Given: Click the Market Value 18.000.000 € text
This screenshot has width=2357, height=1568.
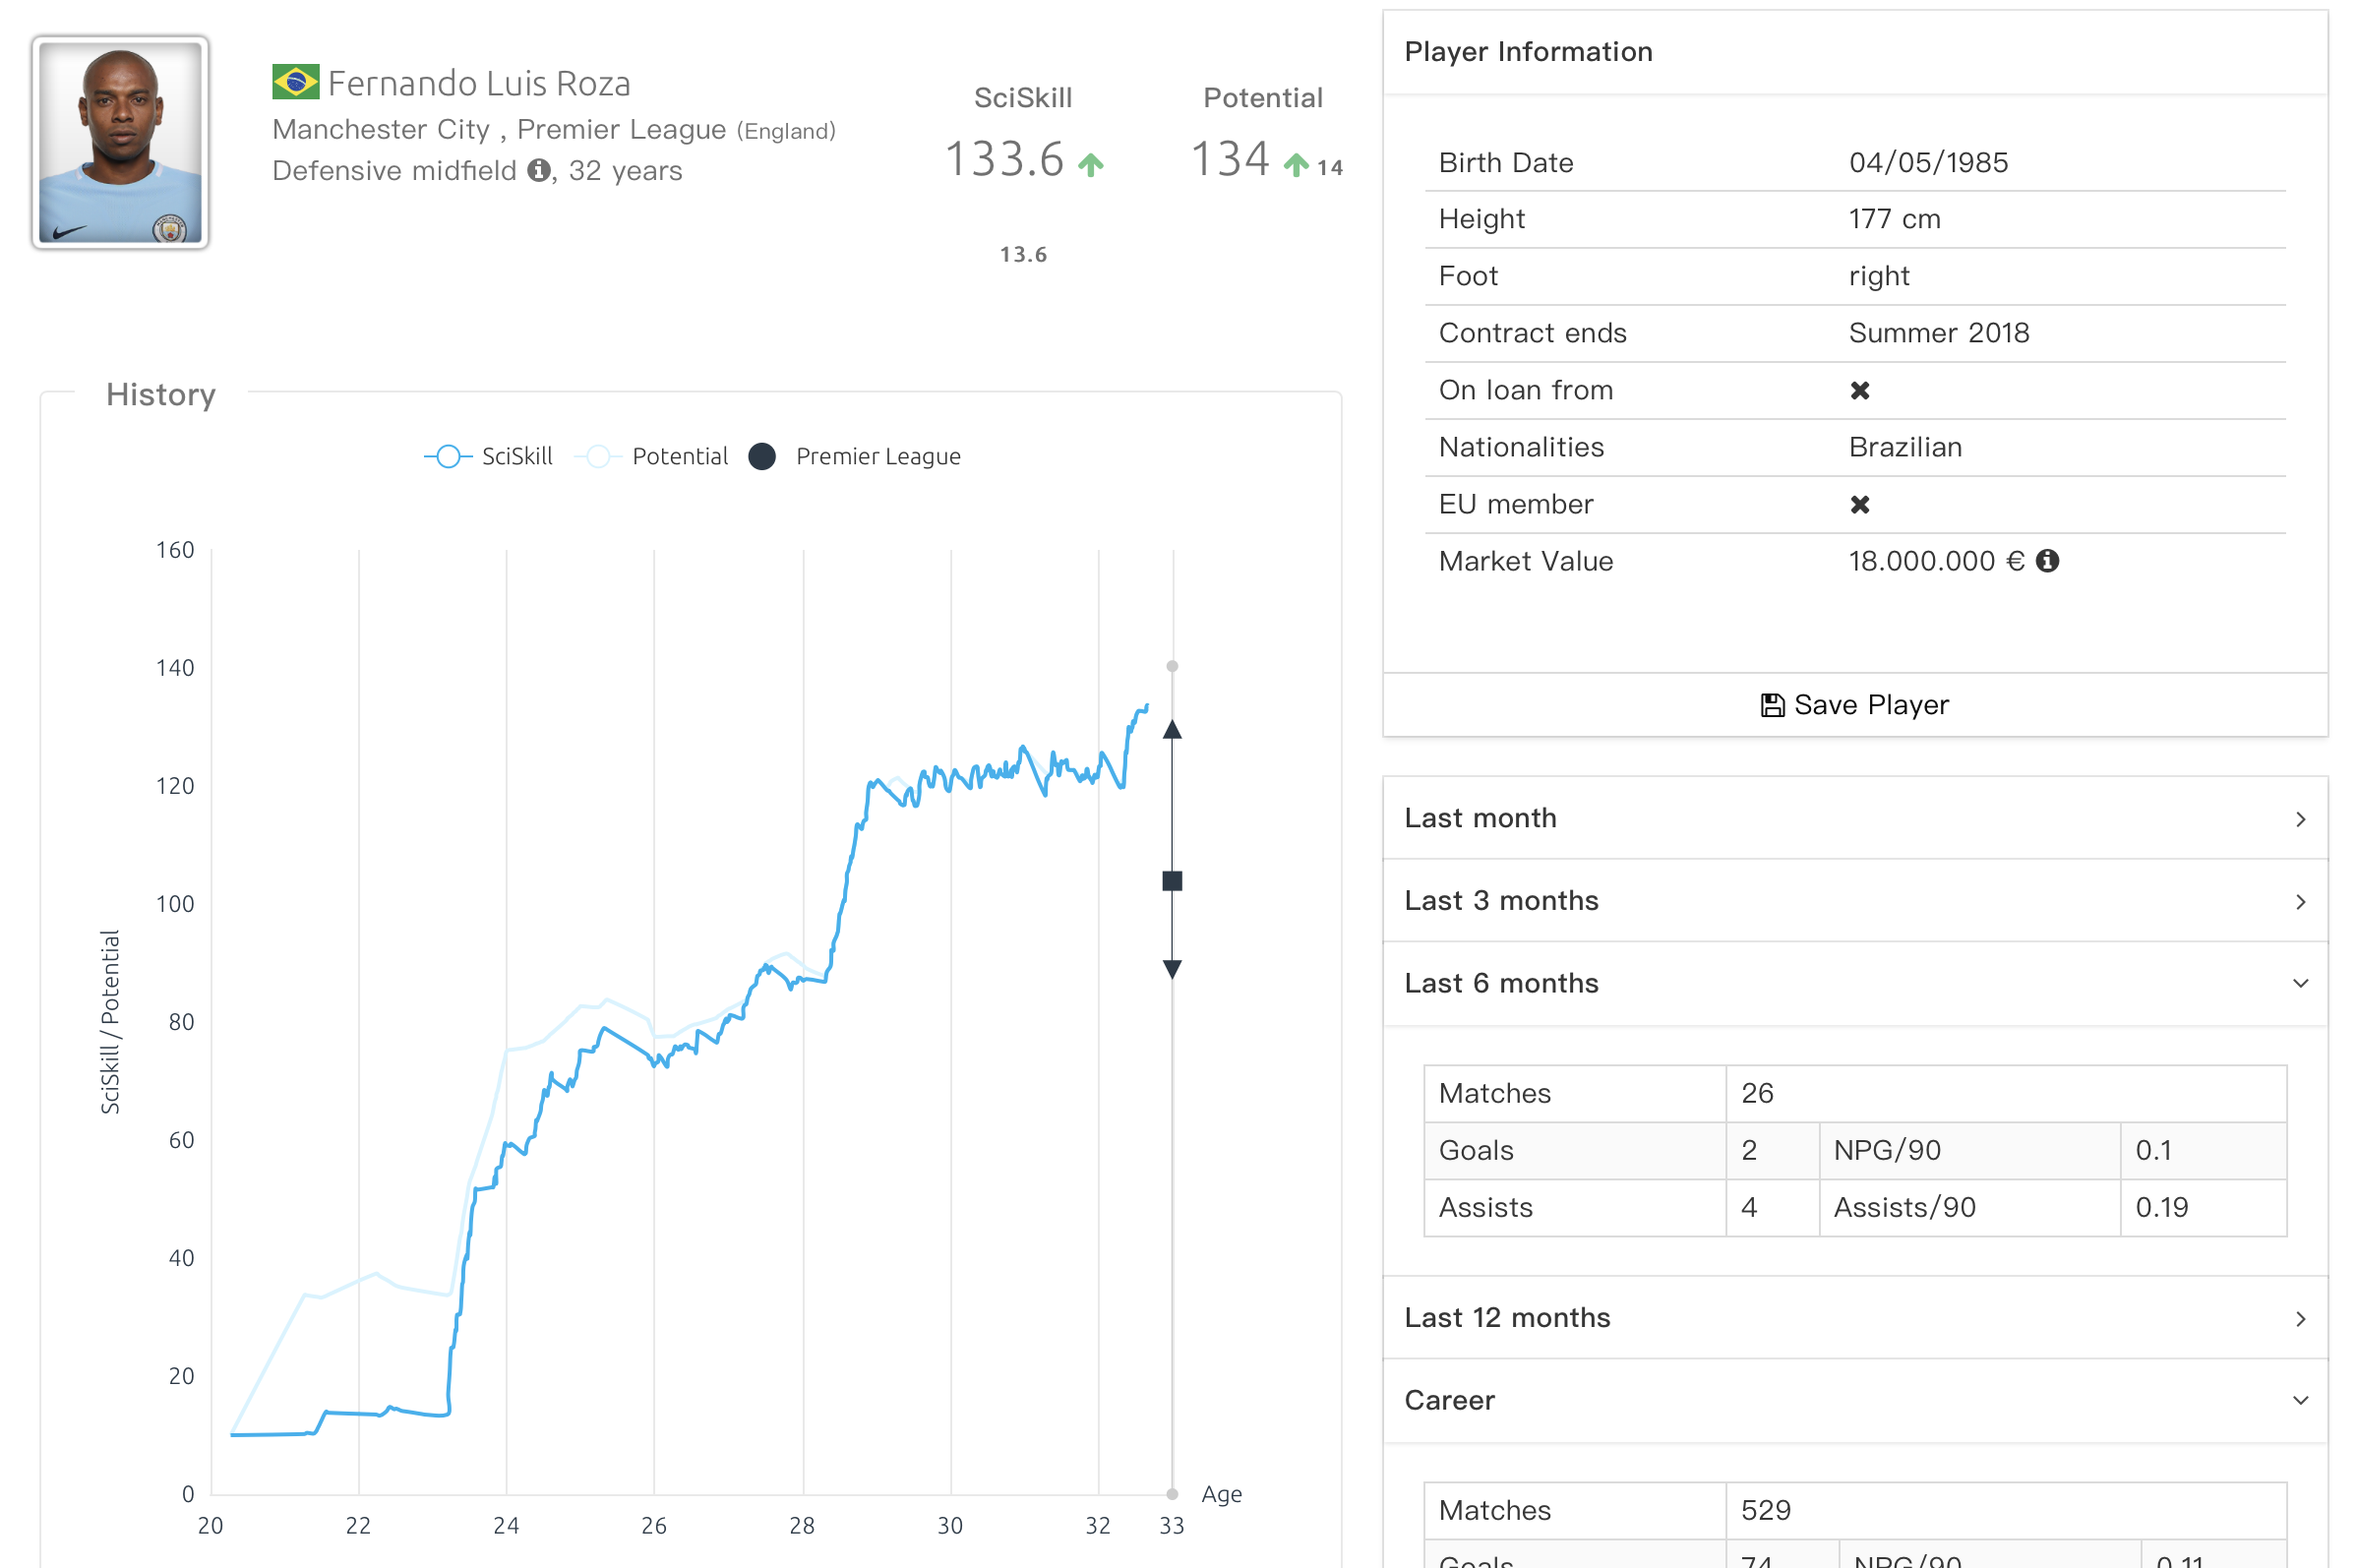Looking at the screenshot, I should coord(1936,561).
